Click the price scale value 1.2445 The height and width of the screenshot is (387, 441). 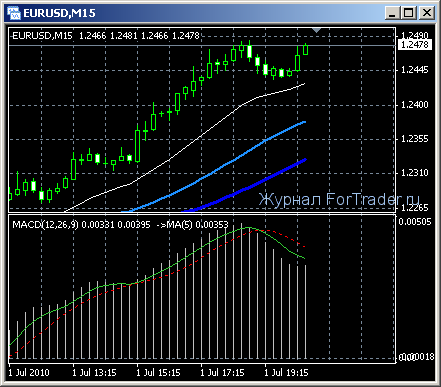click(x=414, y=70)
